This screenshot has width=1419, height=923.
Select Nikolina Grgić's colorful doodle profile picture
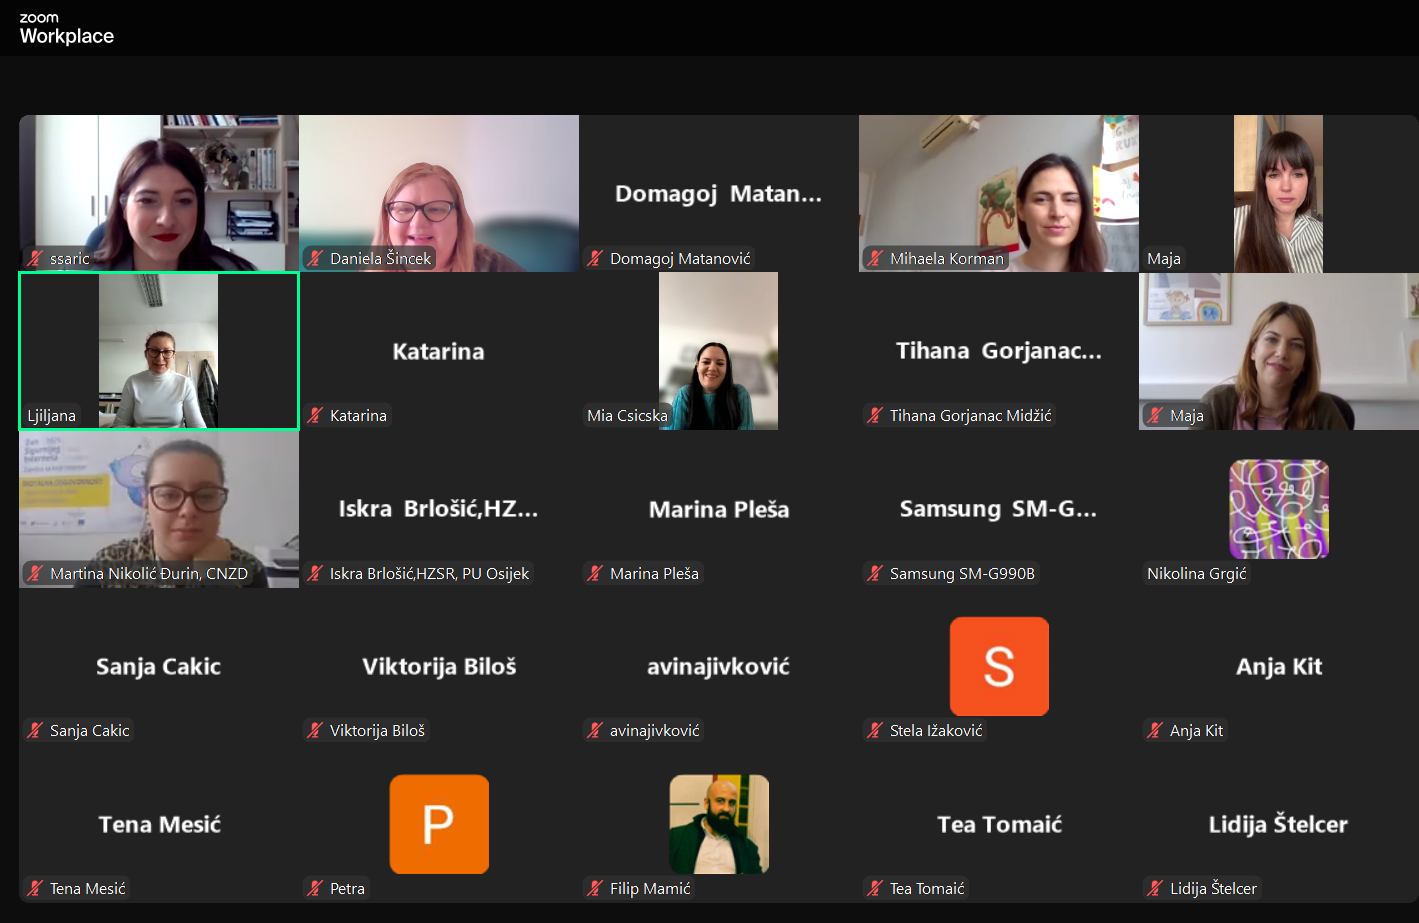click(x=1279, y=509)
